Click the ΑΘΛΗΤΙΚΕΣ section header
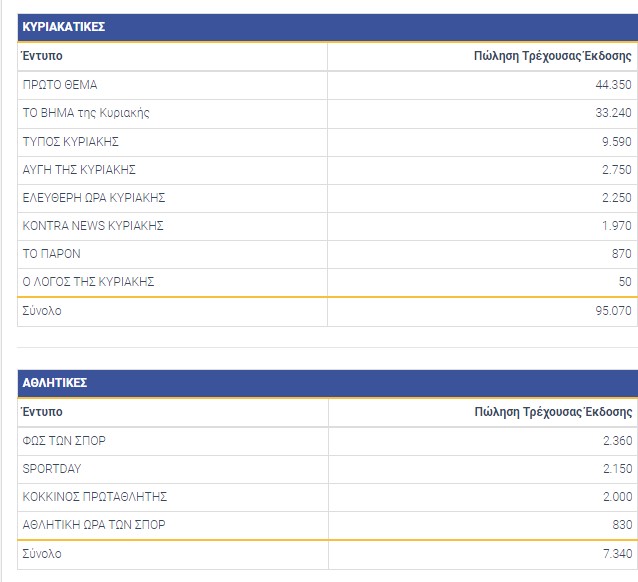Viewport: 638px width, 582px height. [x=55, y=383]
